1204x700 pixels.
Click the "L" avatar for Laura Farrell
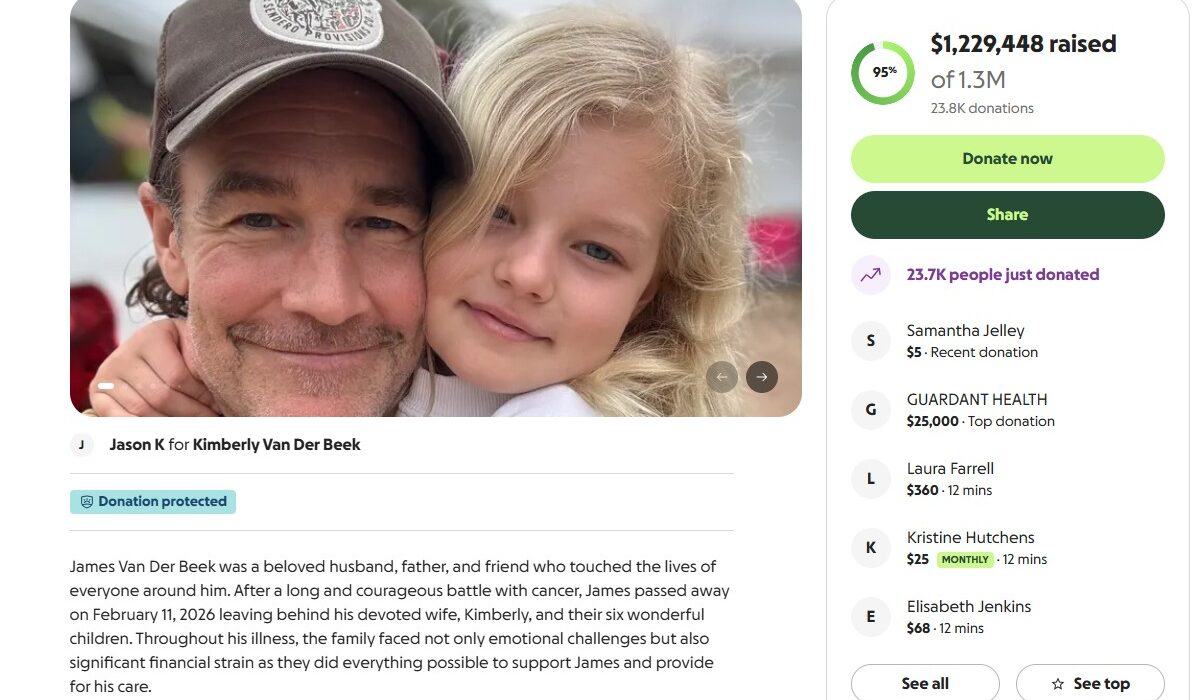pyautogui.click(x=870, y=479)
